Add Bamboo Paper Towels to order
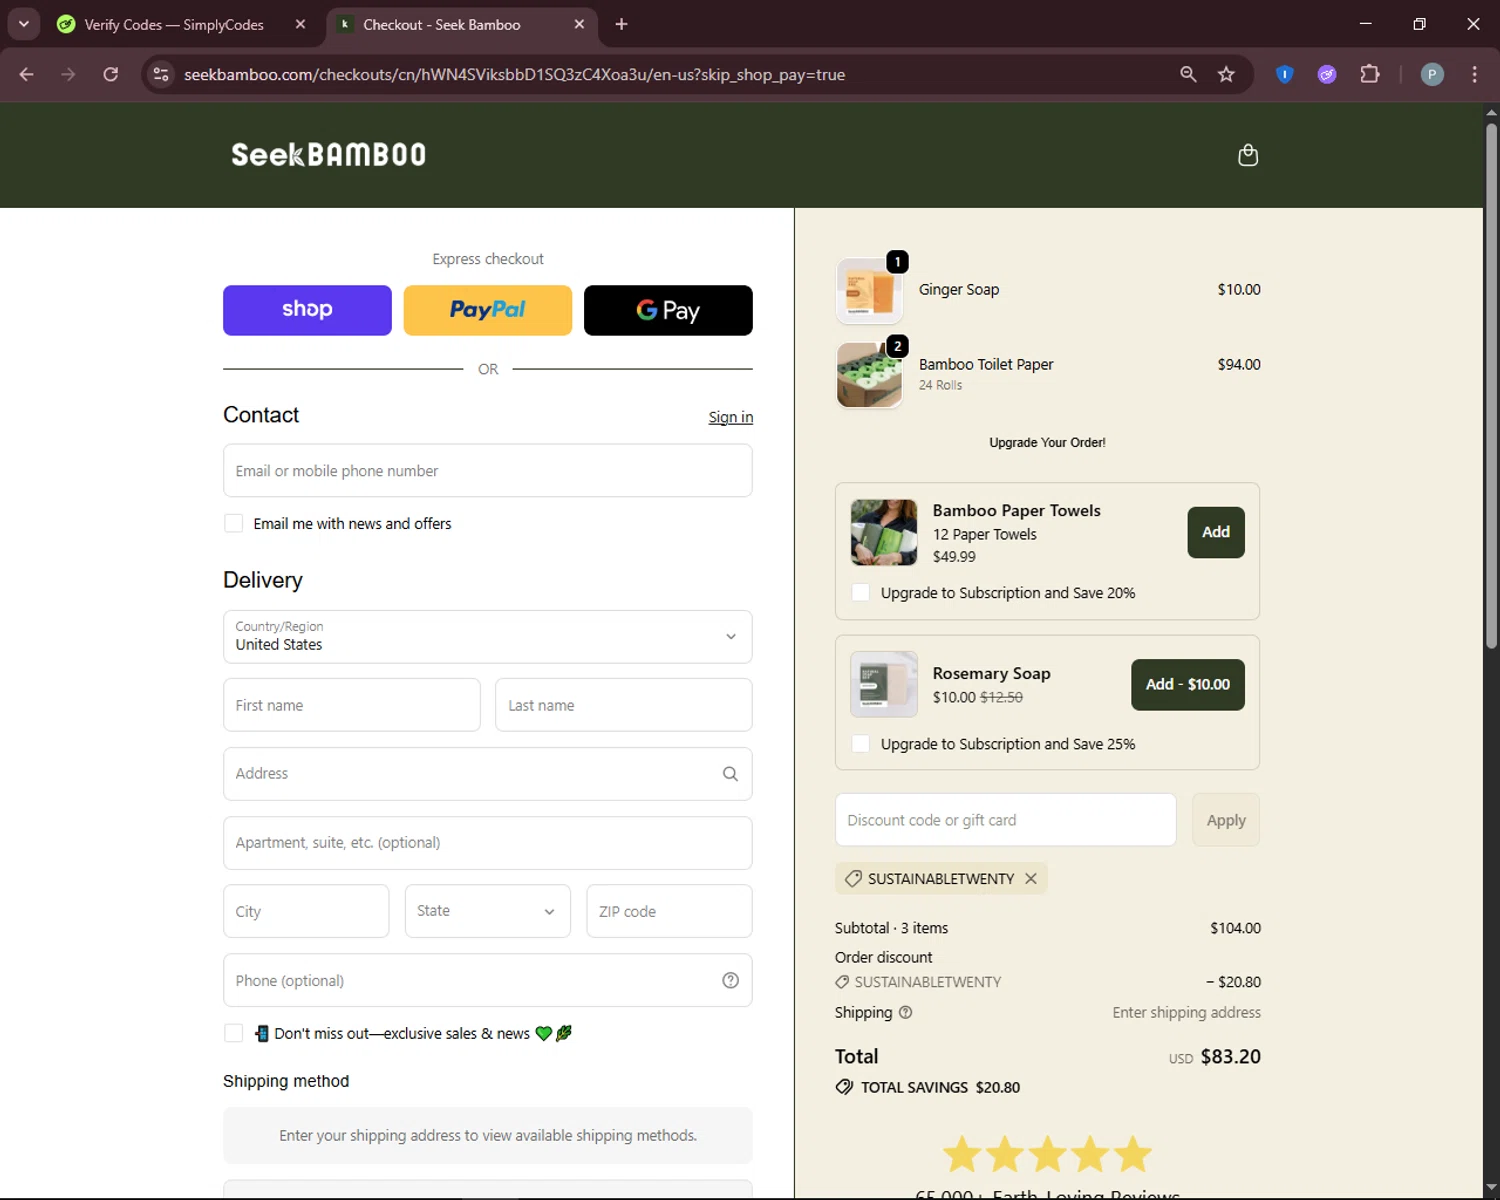This screenshot has width=1500, height=1200. point(1216,532)
